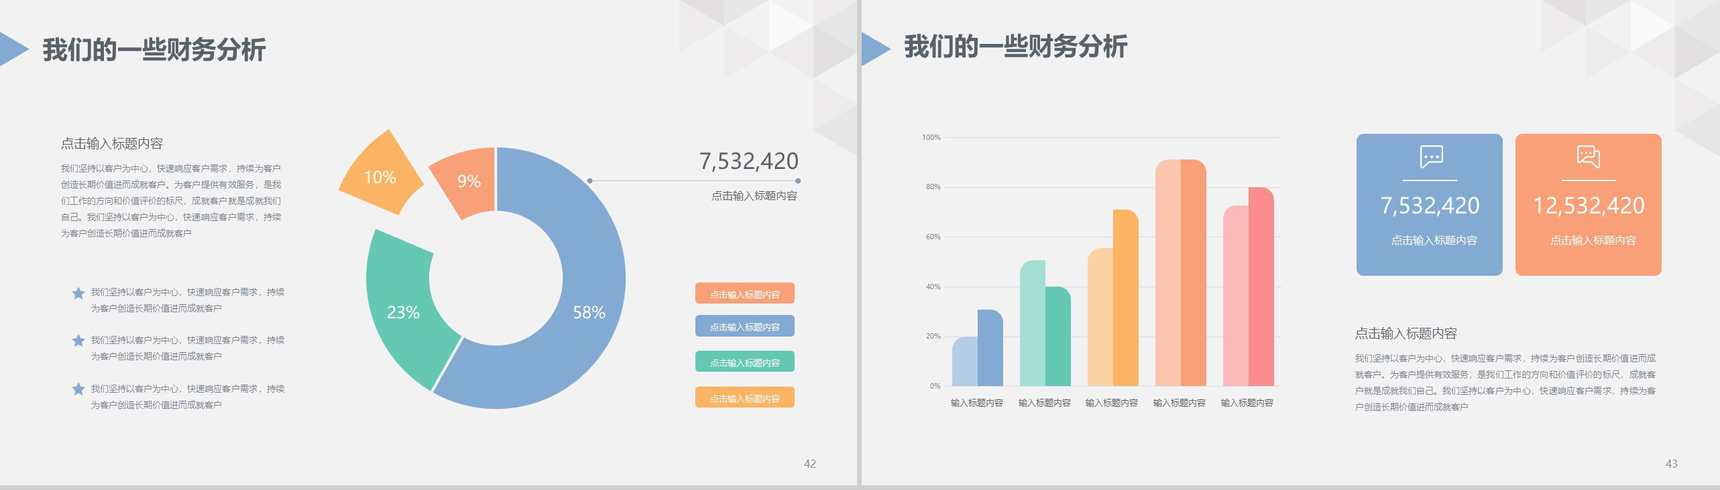Select the 9% salmon donut segment
Image resolution: width=1720 pixels, height=490 pixels.
point(468,181)
